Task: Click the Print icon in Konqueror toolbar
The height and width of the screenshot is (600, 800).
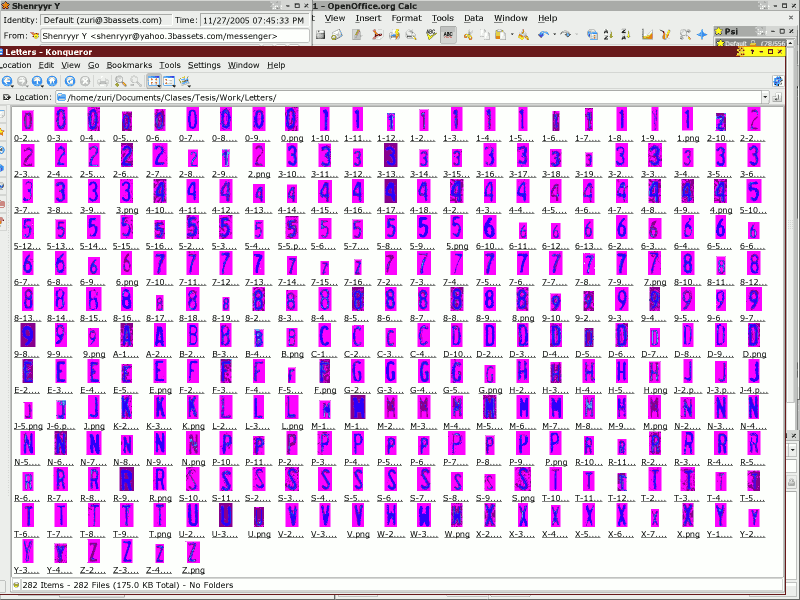Action: pos(101,81)
